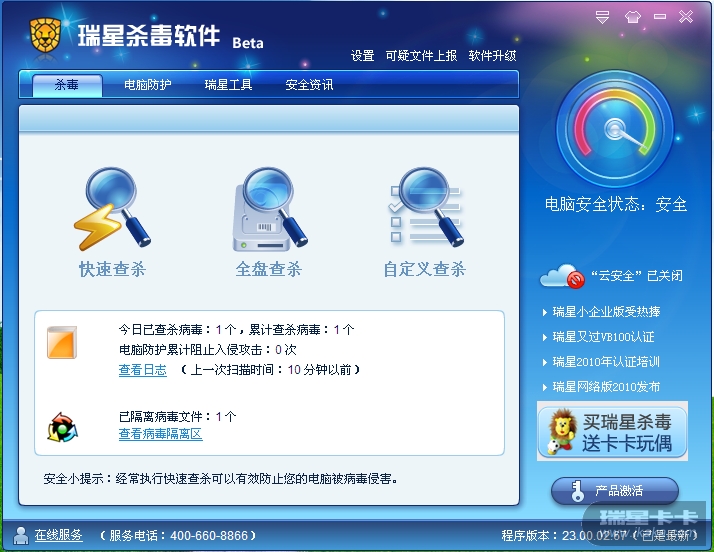Click the 自定义查杀 label
This screenshot has width=714, height=552.
tap(425, 269)
